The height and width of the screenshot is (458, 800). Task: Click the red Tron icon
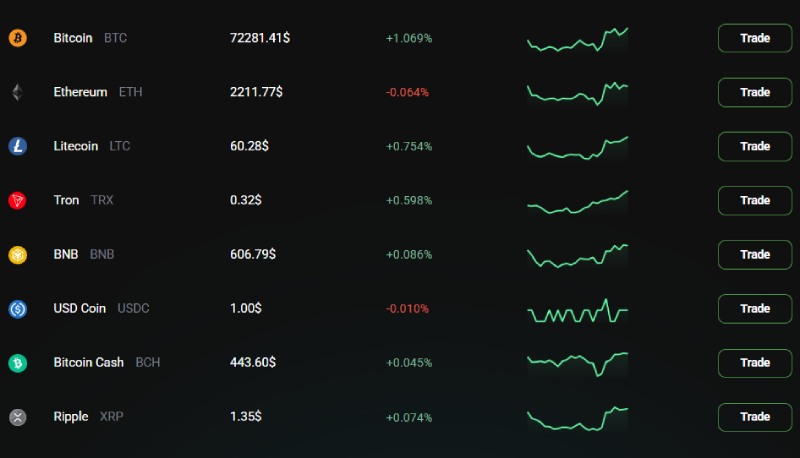17,200
